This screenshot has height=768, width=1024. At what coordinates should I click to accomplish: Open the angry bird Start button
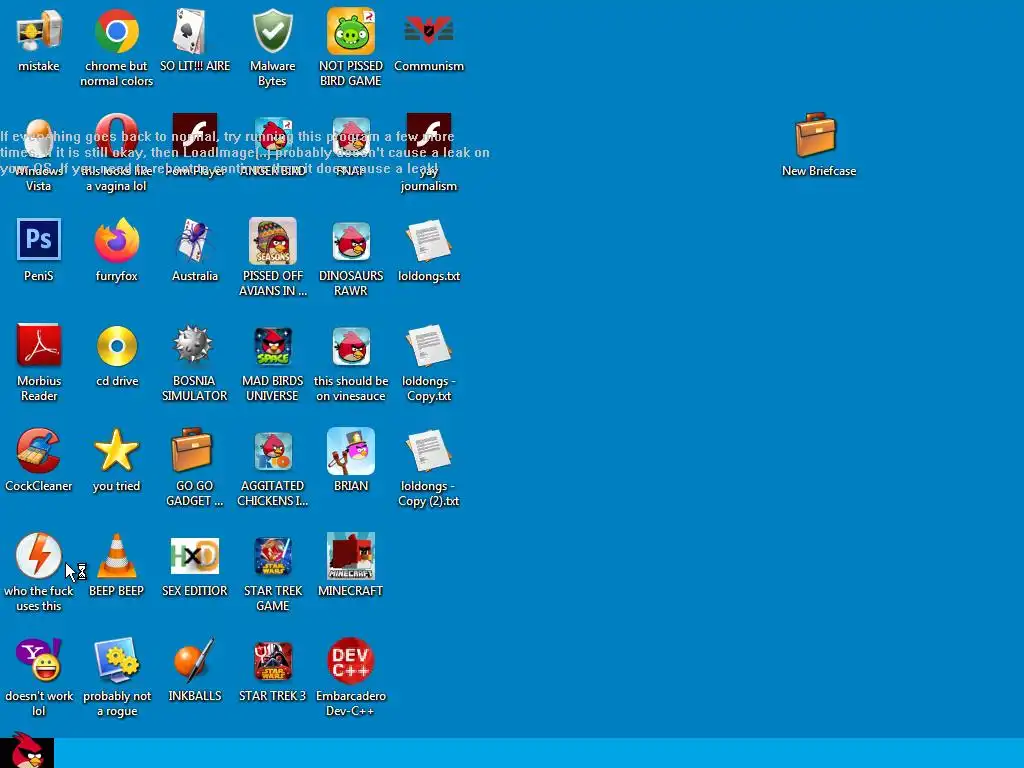pyautogui.click(x=27, y=751)
